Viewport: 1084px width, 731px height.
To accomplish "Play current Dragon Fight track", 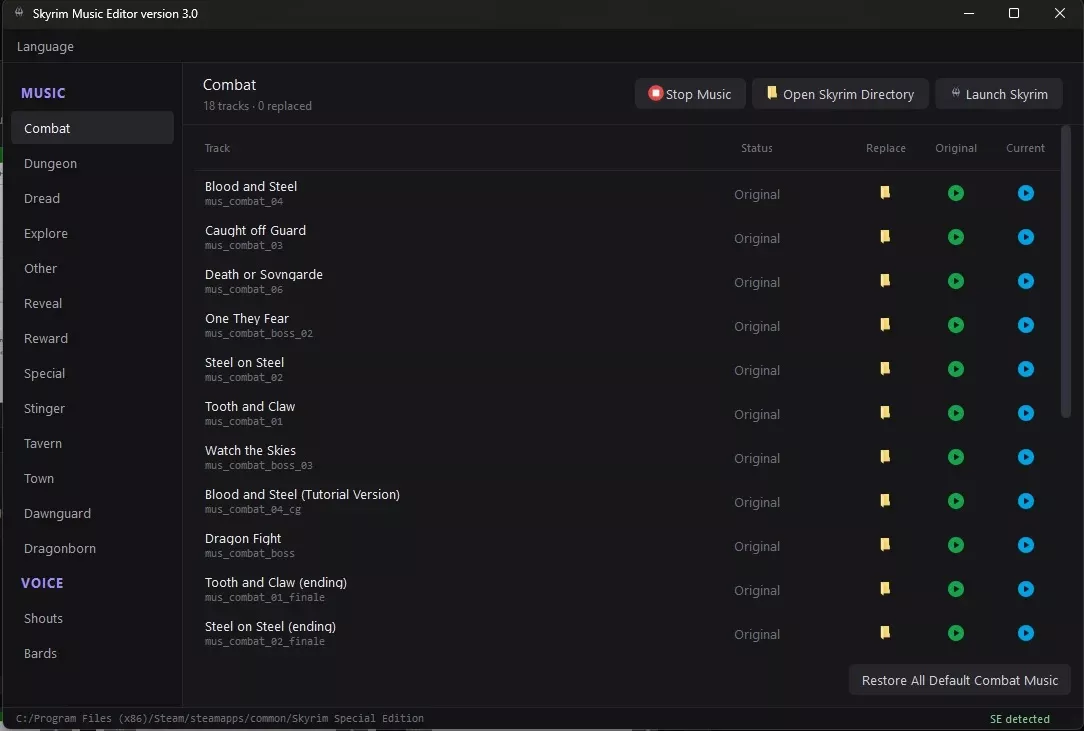I will (1025, 545).
